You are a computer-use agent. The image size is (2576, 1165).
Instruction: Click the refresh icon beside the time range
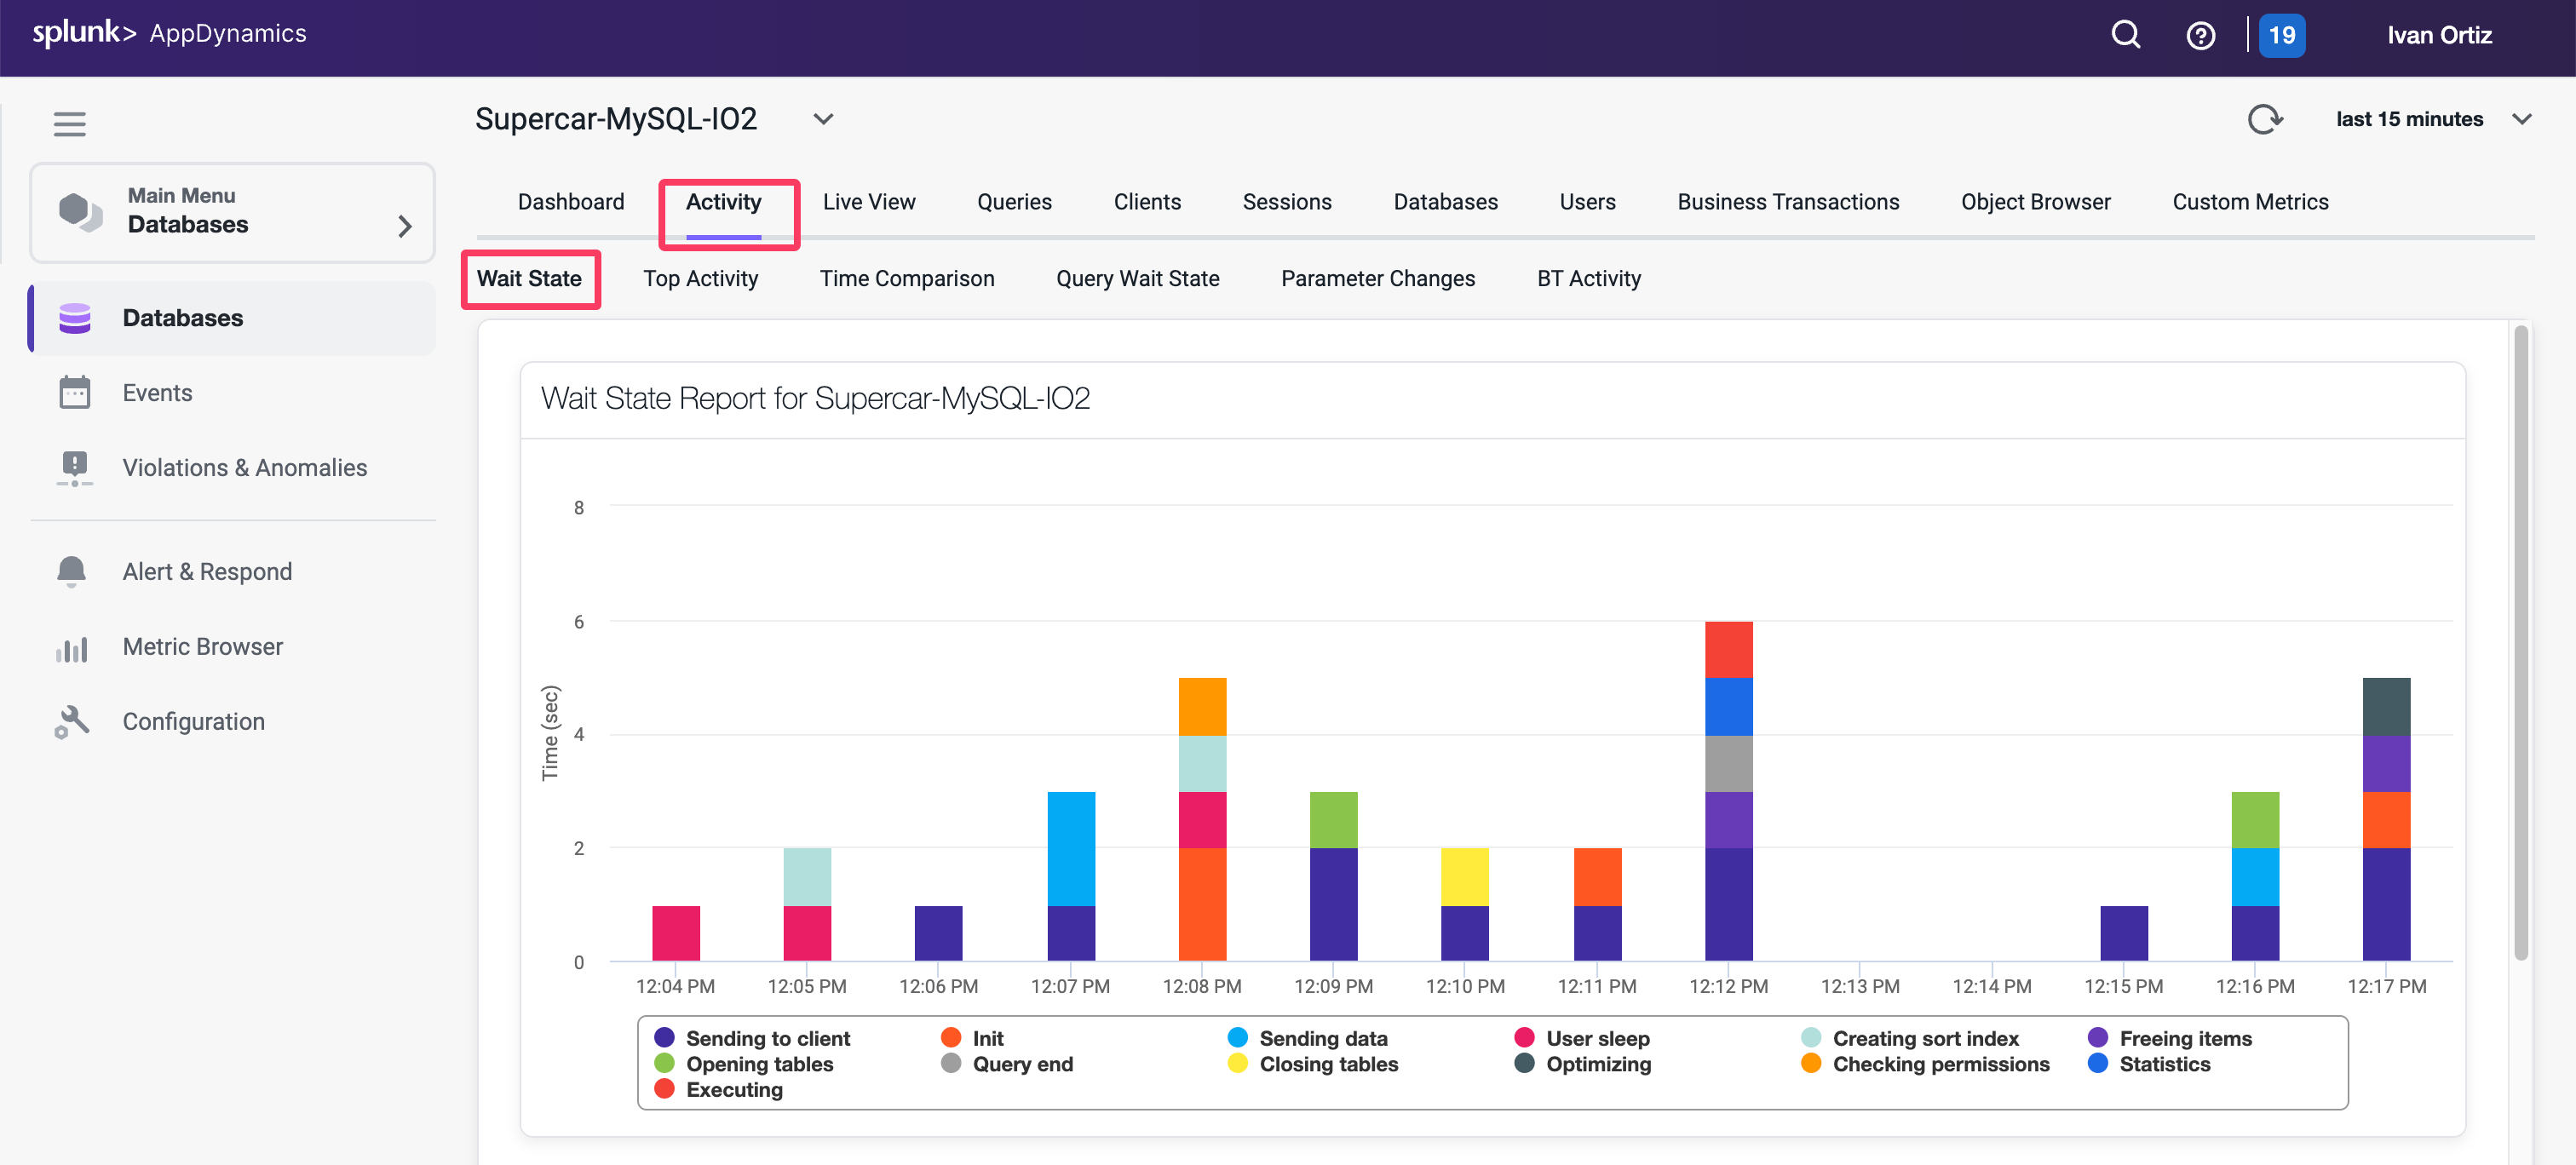point(2264,119)
